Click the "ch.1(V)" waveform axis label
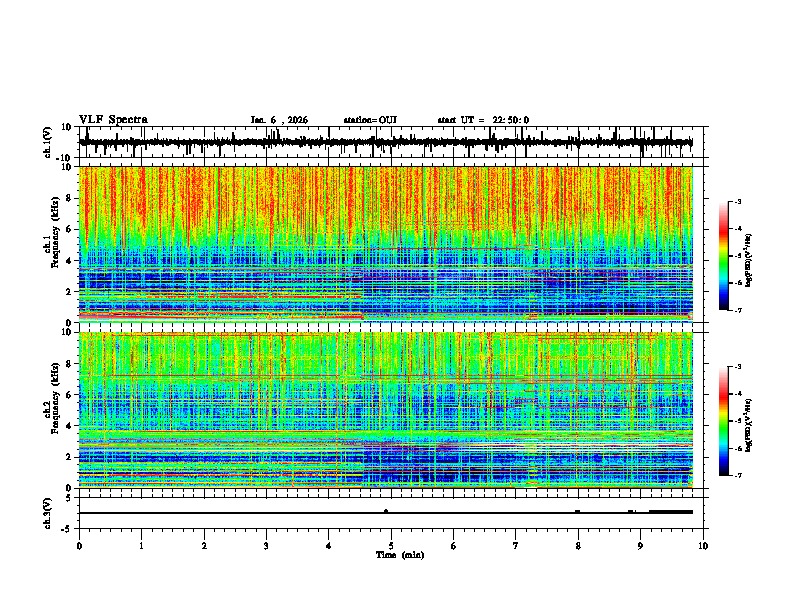The image size is (792, 612). [47, 142]
